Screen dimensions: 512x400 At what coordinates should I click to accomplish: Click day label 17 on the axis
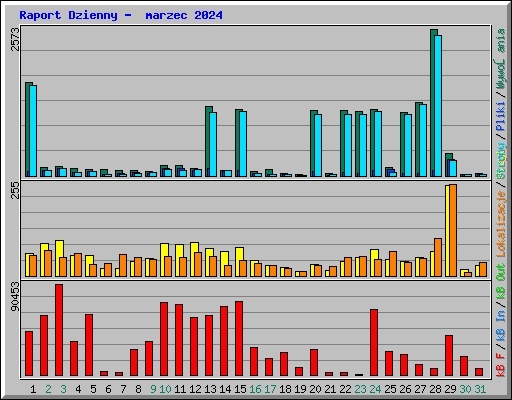pos(270,389)
